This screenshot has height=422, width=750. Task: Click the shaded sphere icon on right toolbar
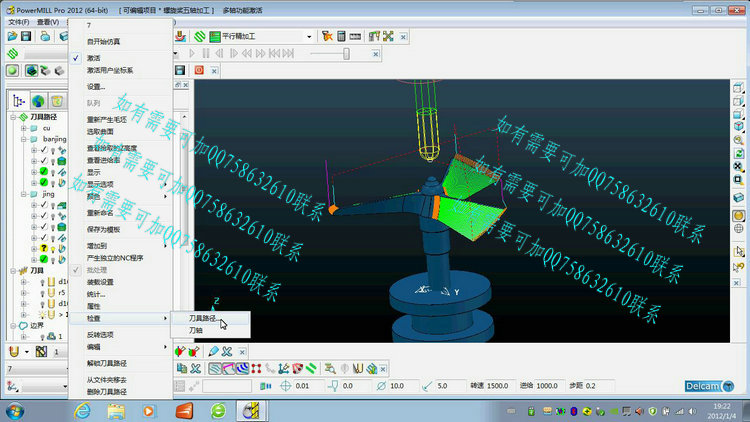click(x=739, y=216)
